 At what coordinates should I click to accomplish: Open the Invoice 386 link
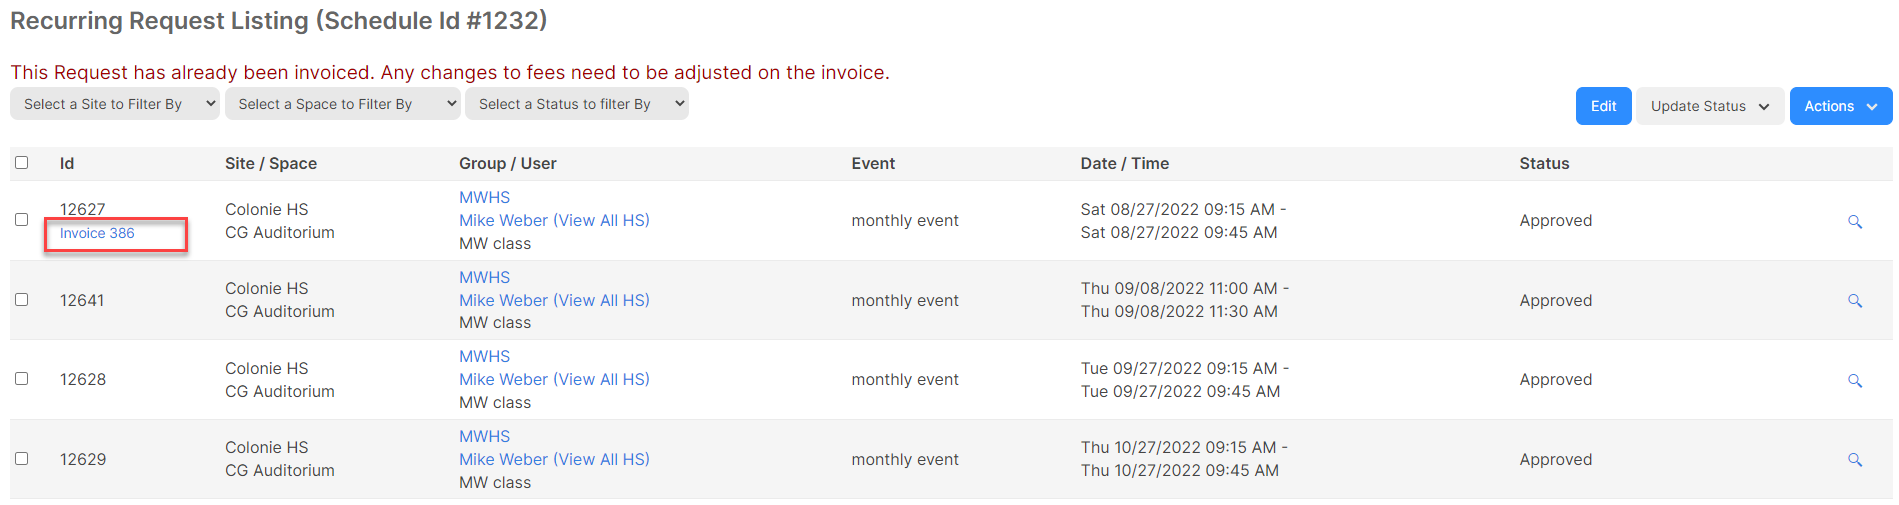pyautogui.click(x=97, y=233)
